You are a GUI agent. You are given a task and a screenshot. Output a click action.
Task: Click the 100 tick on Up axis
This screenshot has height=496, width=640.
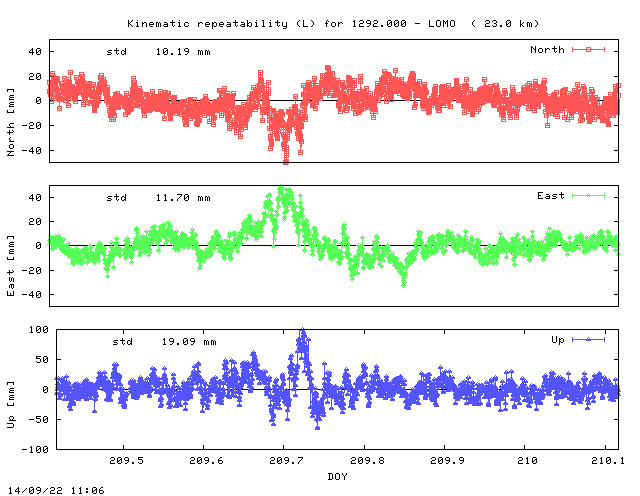(39, 329)
